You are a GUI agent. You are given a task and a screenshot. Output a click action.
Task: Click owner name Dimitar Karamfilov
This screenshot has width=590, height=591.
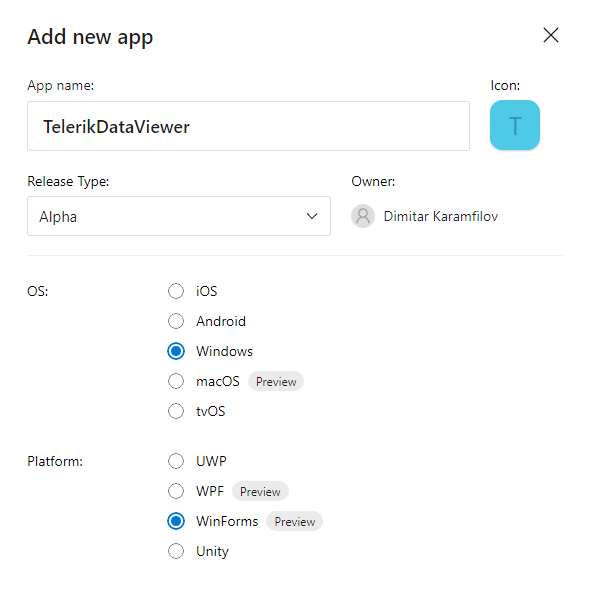pos(441,216)
